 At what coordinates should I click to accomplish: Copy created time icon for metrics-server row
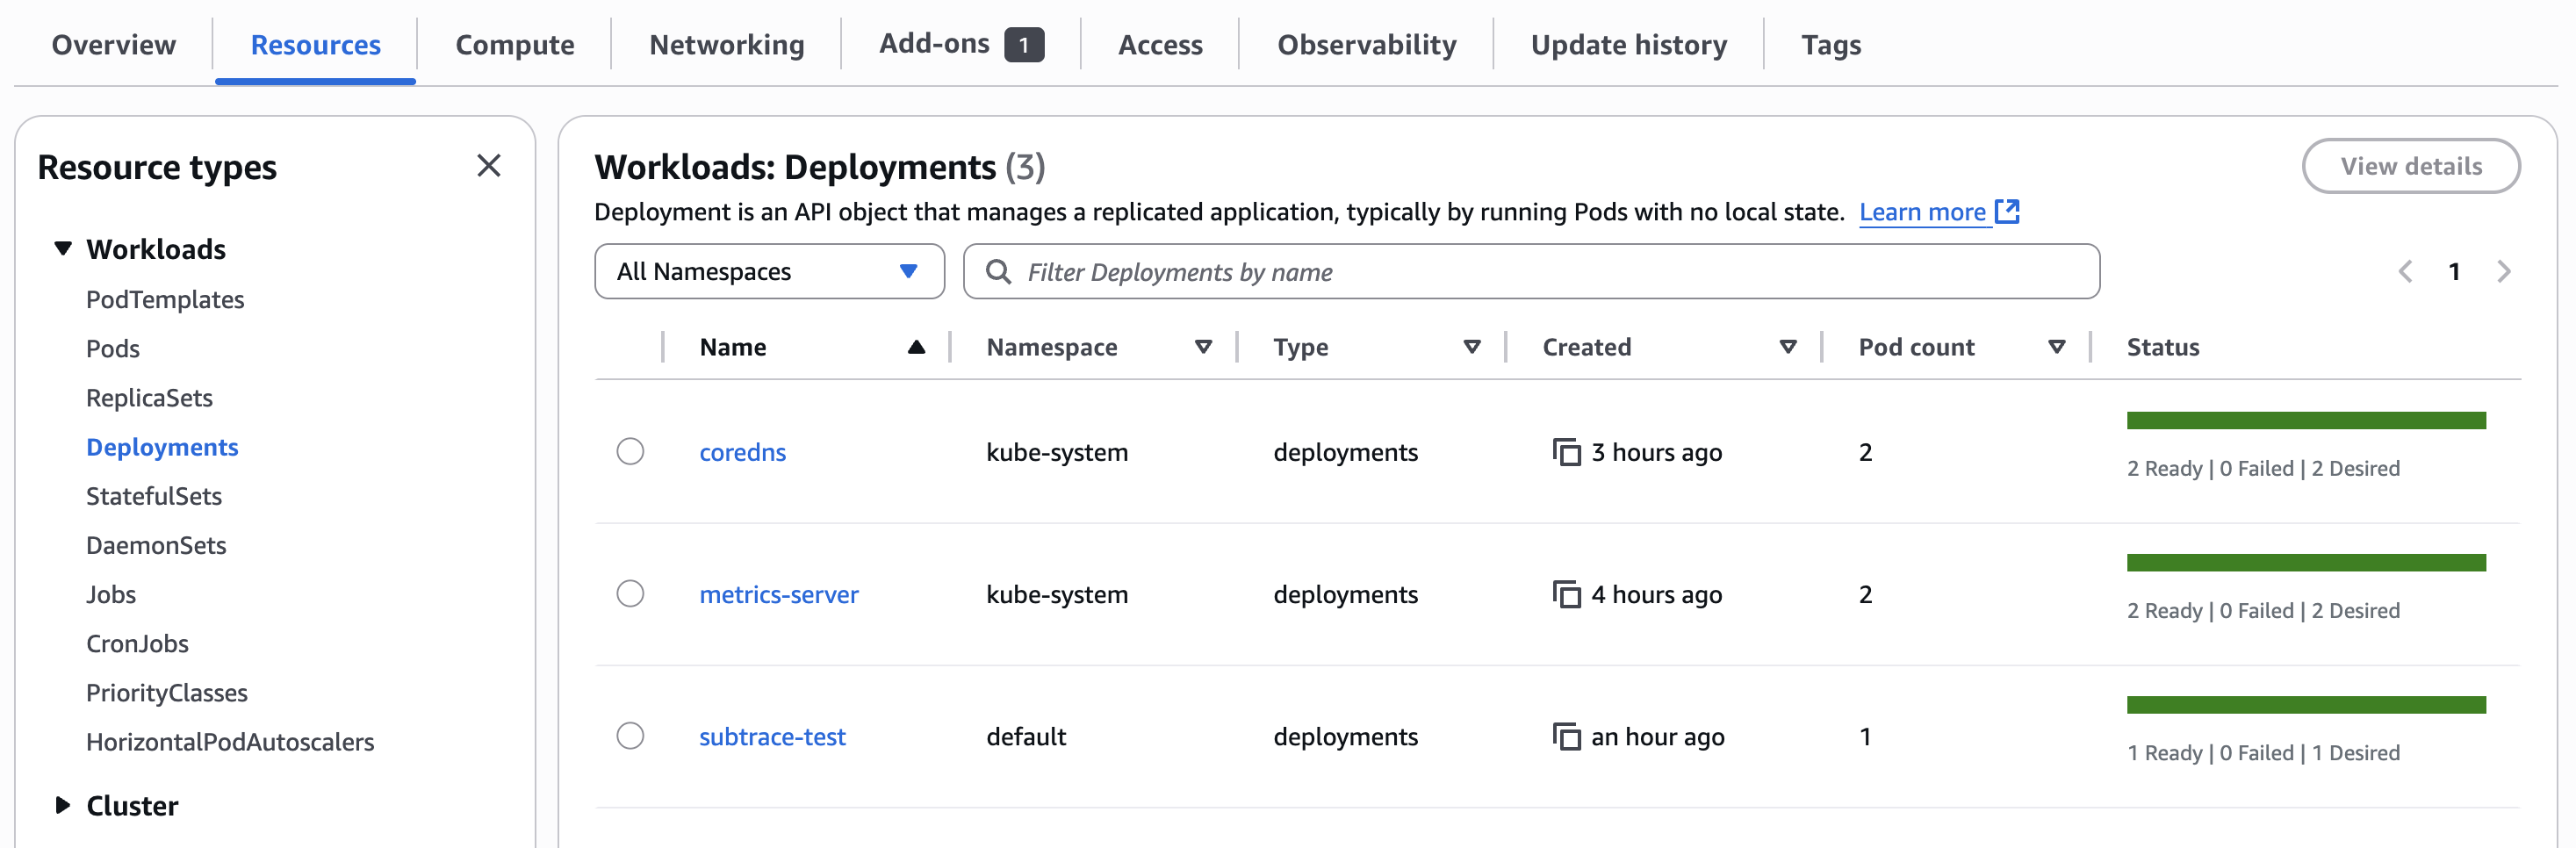click(x=1566, y=594)
